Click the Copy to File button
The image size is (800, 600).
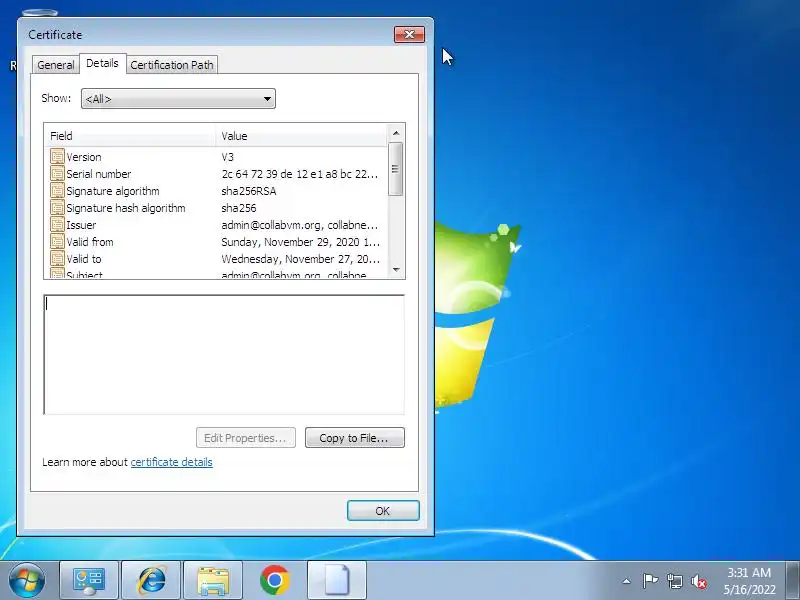point(355,438)
